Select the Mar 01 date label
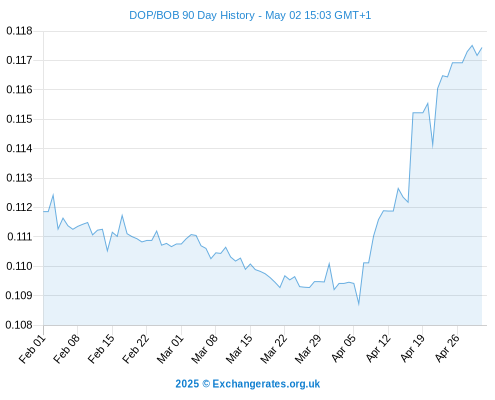 (170, 348)
